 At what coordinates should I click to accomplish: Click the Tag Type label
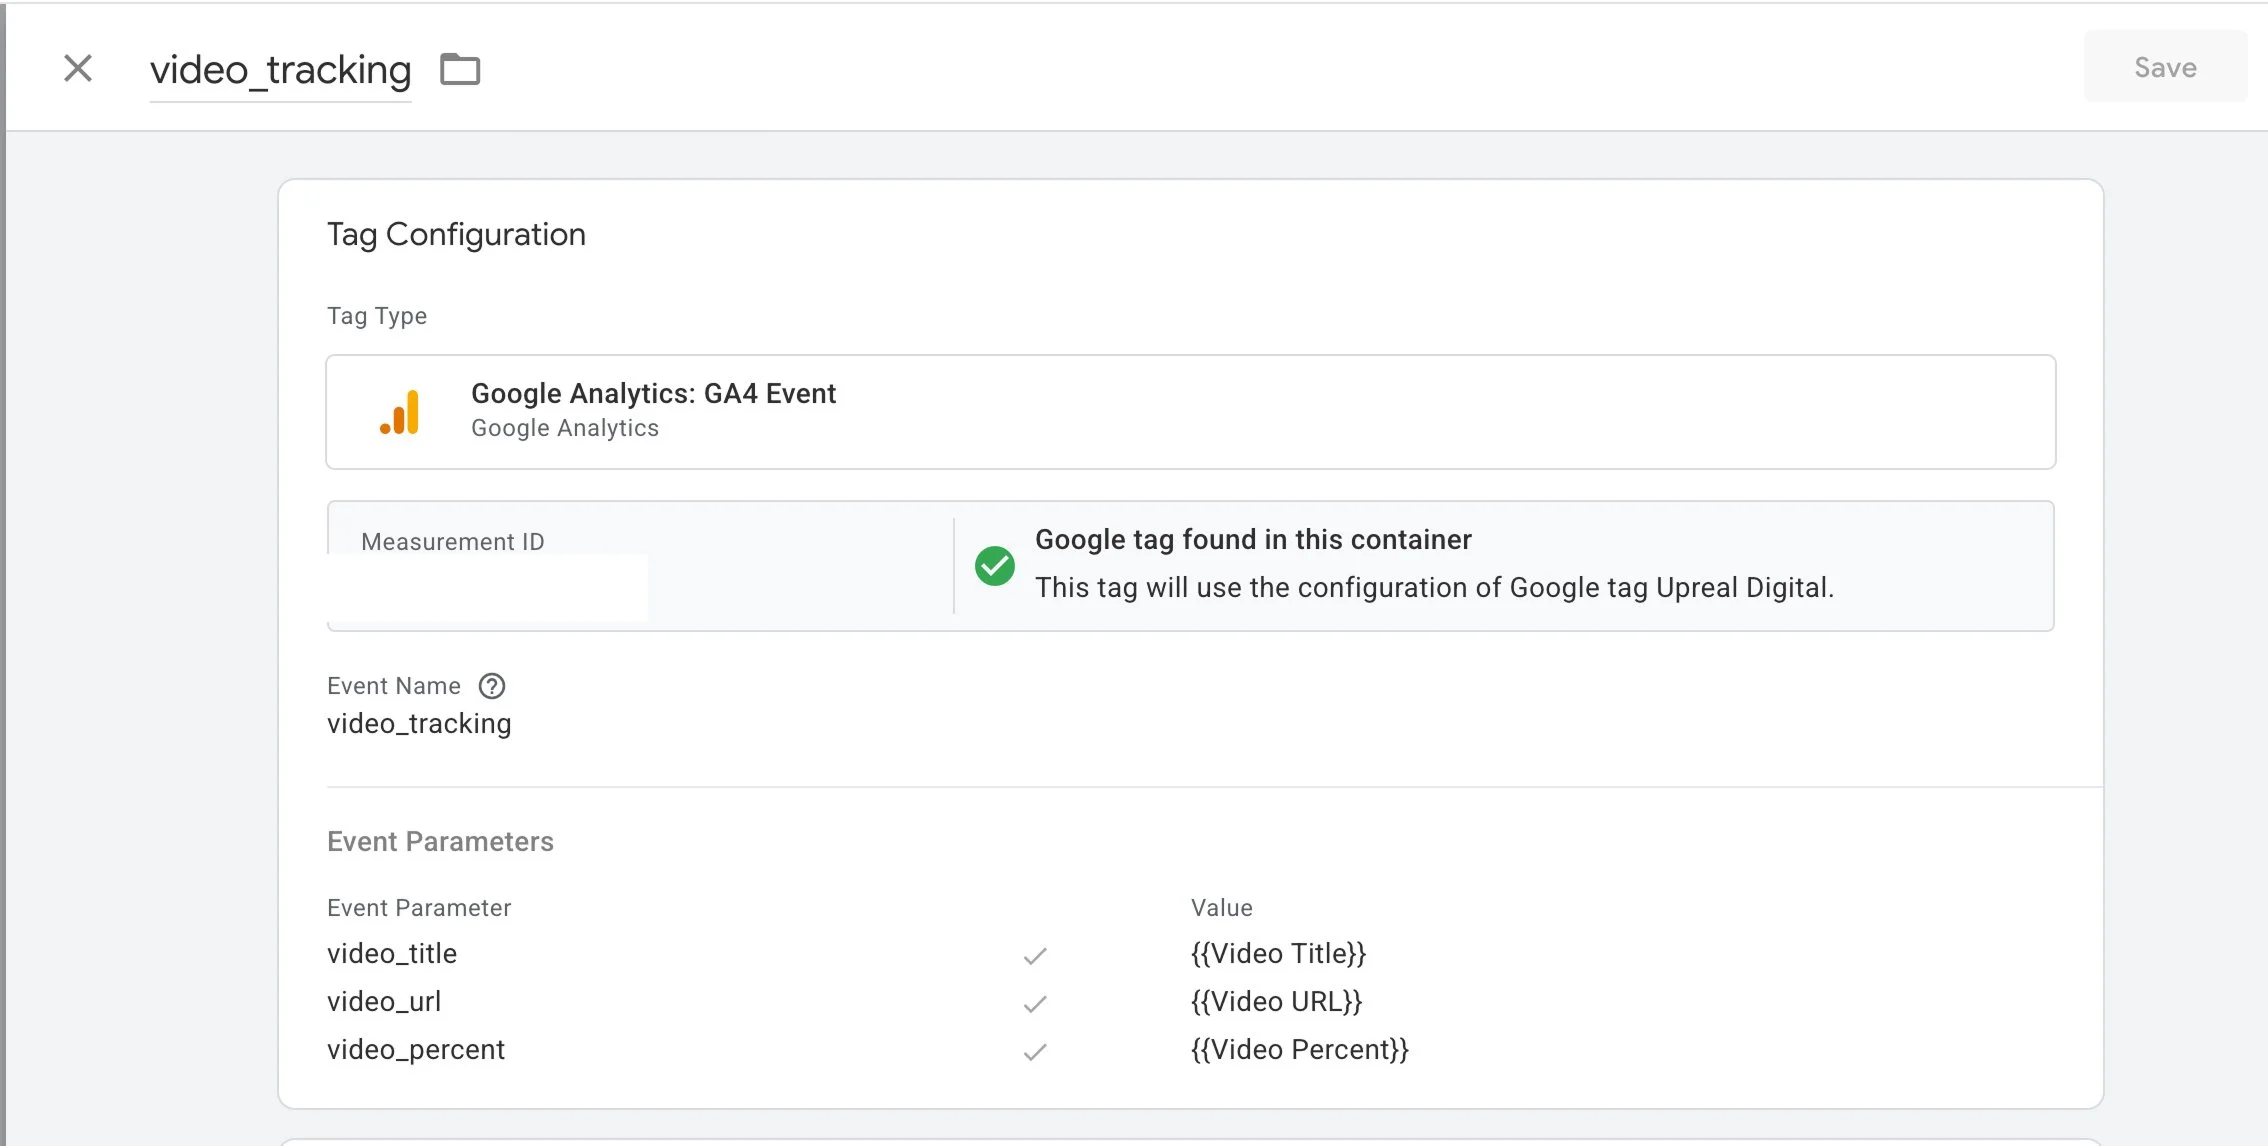377,316
